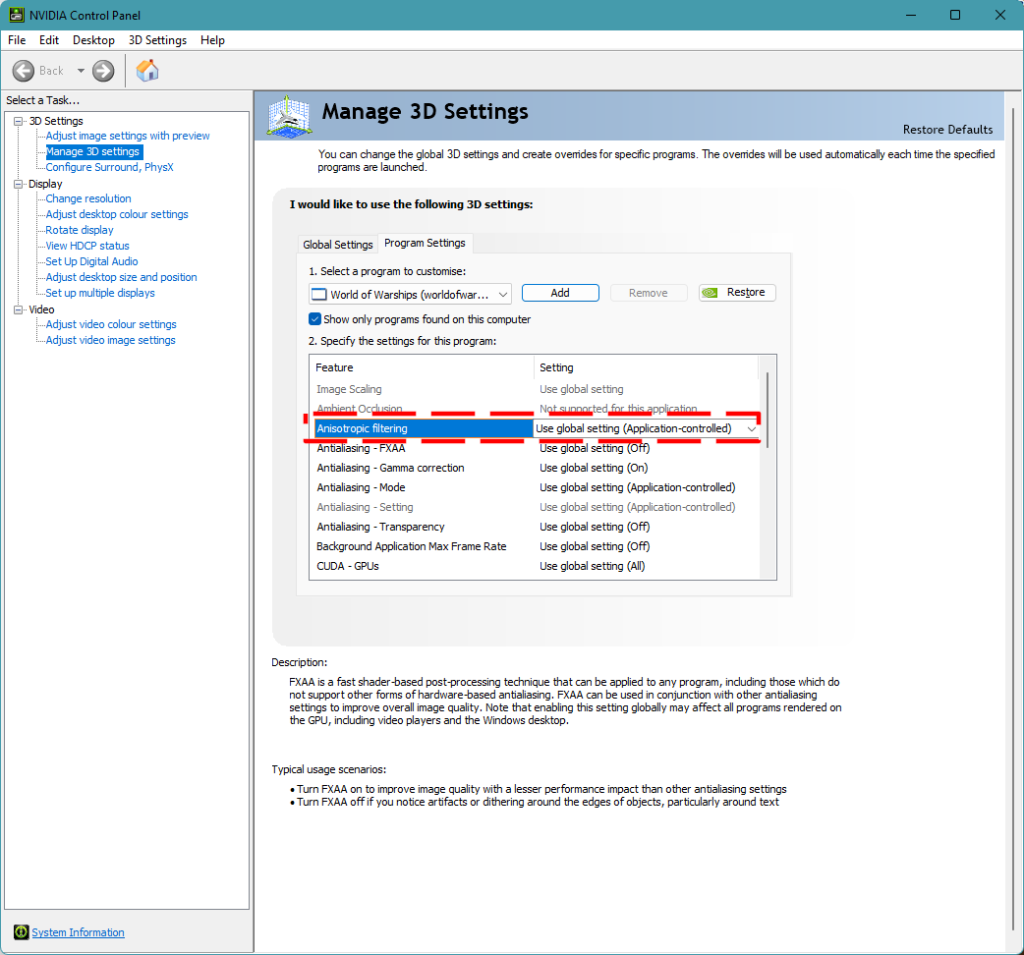This screenshot has height=955, width=1024.
Task: Click Restore Defaults link
Action: (948, 129)
